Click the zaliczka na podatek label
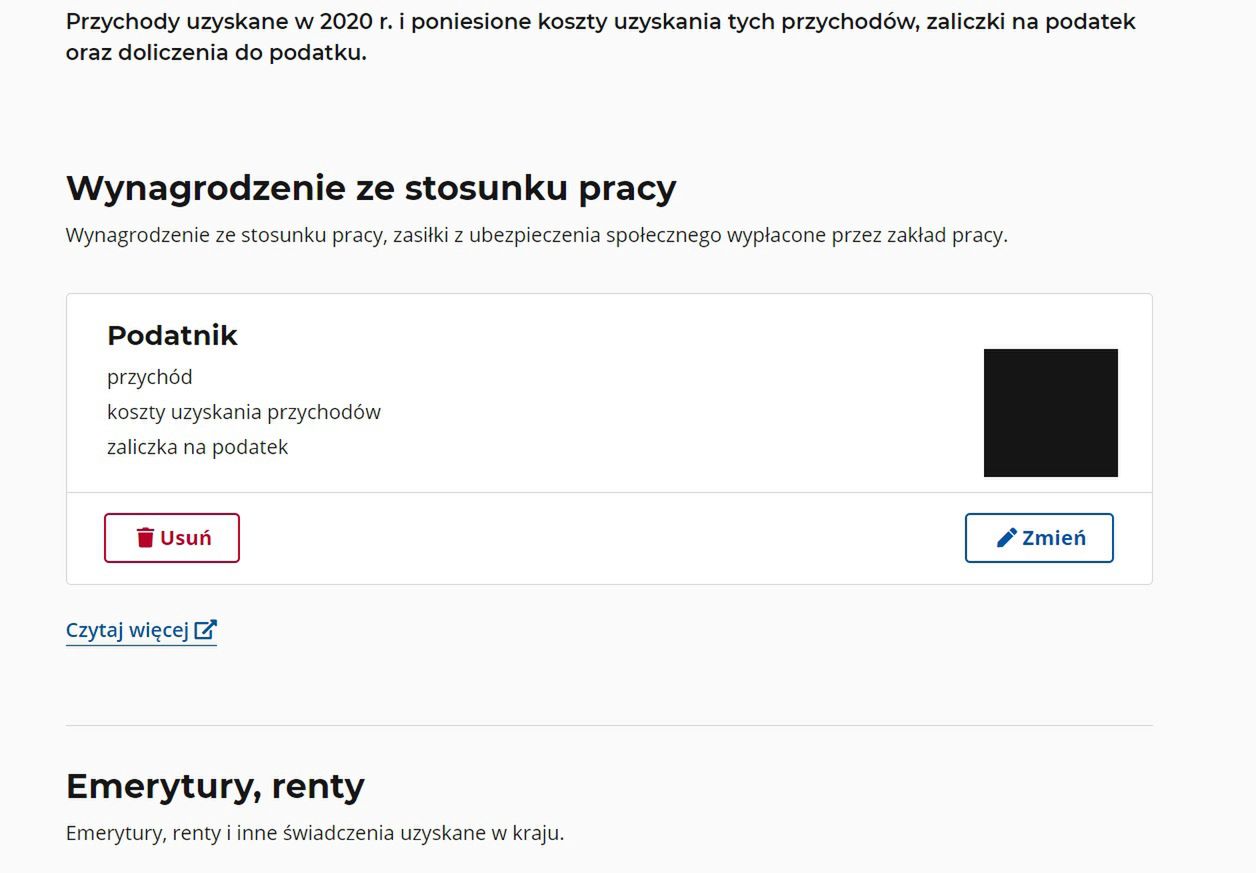 point(197,447)
